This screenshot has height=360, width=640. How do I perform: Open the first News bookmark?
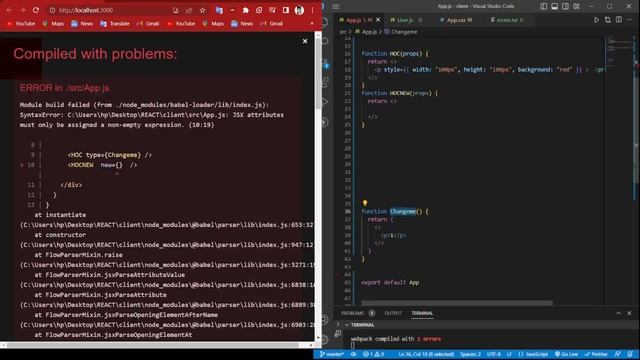pyautogui.click(x=82, y=24)
